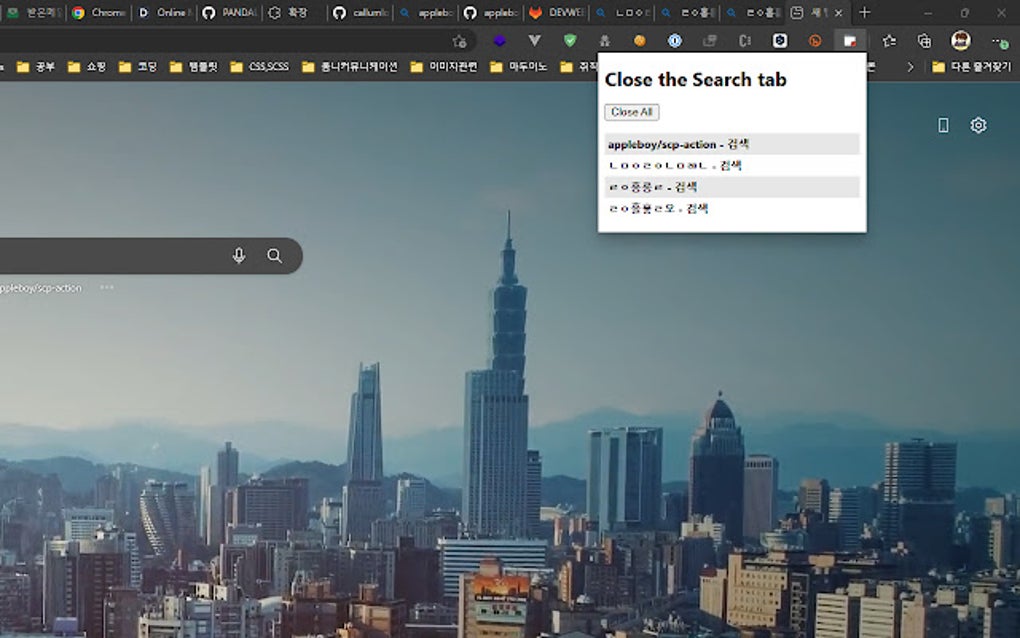1020x638 pixels.
Task: Click the V-shaped extension icon
Action: coord(535,40)
